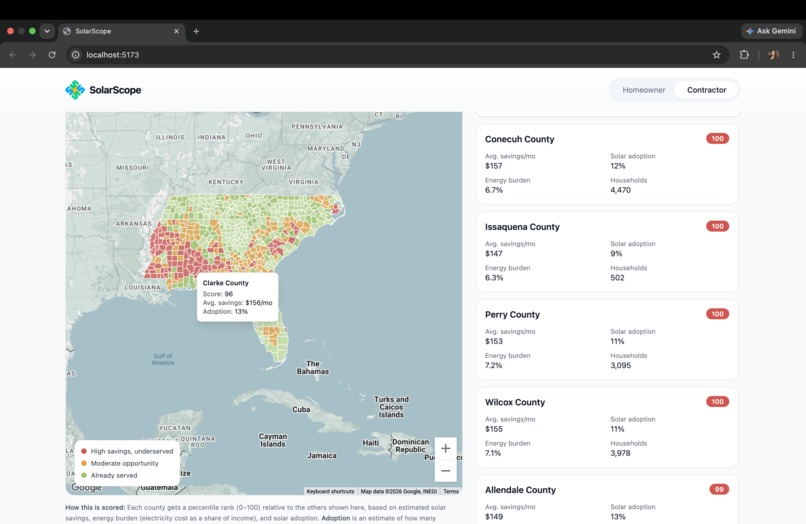Open the Conecuh County card
The image size is (806, 524).
[x=607, y=164]
